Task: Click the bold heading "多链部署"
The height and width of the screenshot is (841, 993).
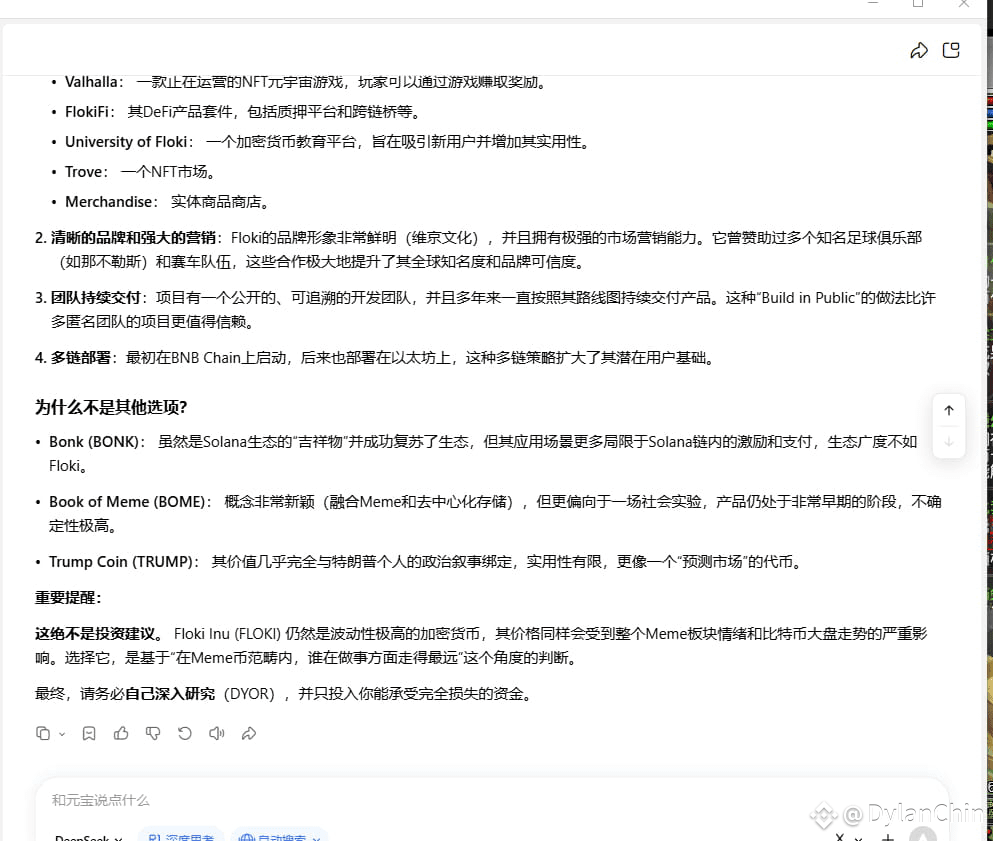Action: pyautogui.click(x=80, y=358)
